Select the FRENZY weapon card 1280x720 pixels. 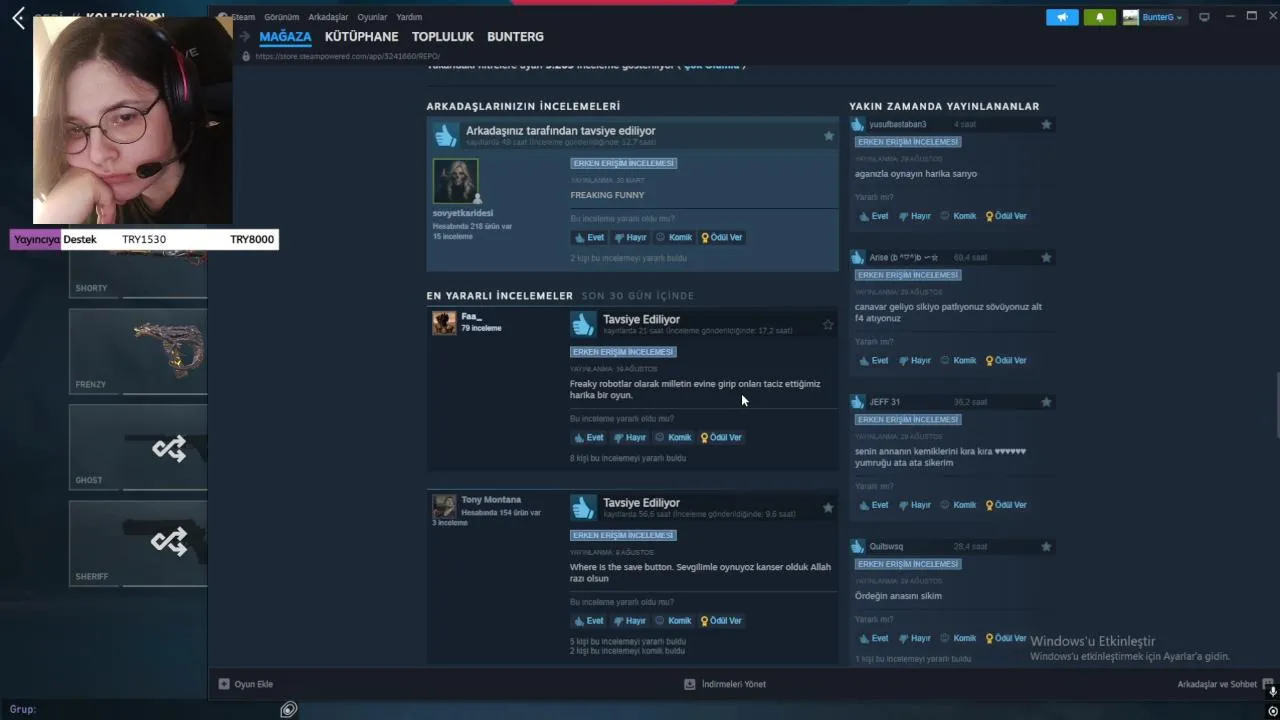[x=138, y=352]
